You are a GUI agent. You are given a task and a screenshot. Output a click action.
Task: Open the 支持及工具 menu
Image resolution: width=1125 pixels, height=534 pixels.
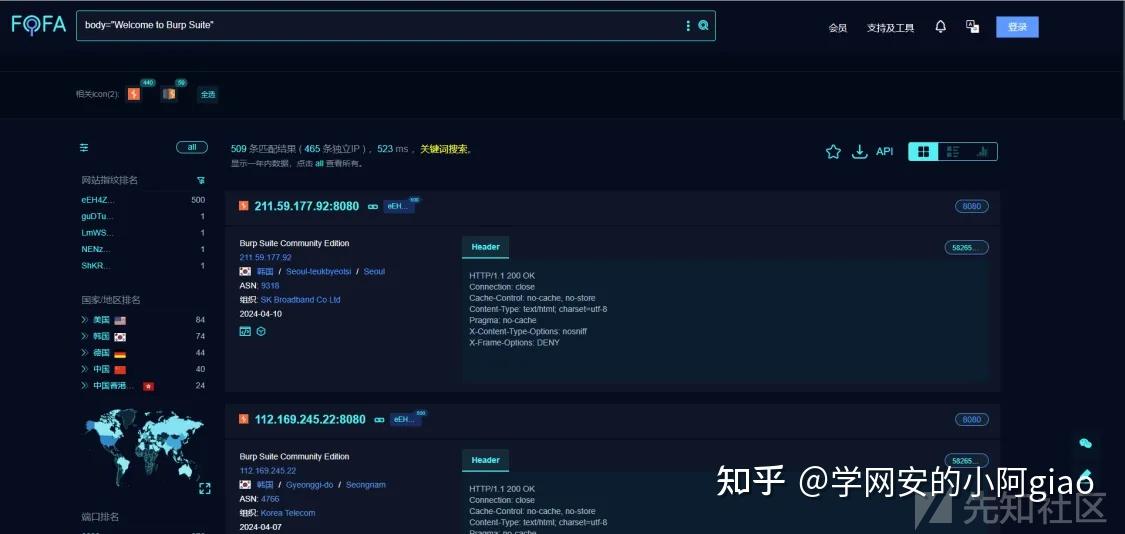(890, 28)
